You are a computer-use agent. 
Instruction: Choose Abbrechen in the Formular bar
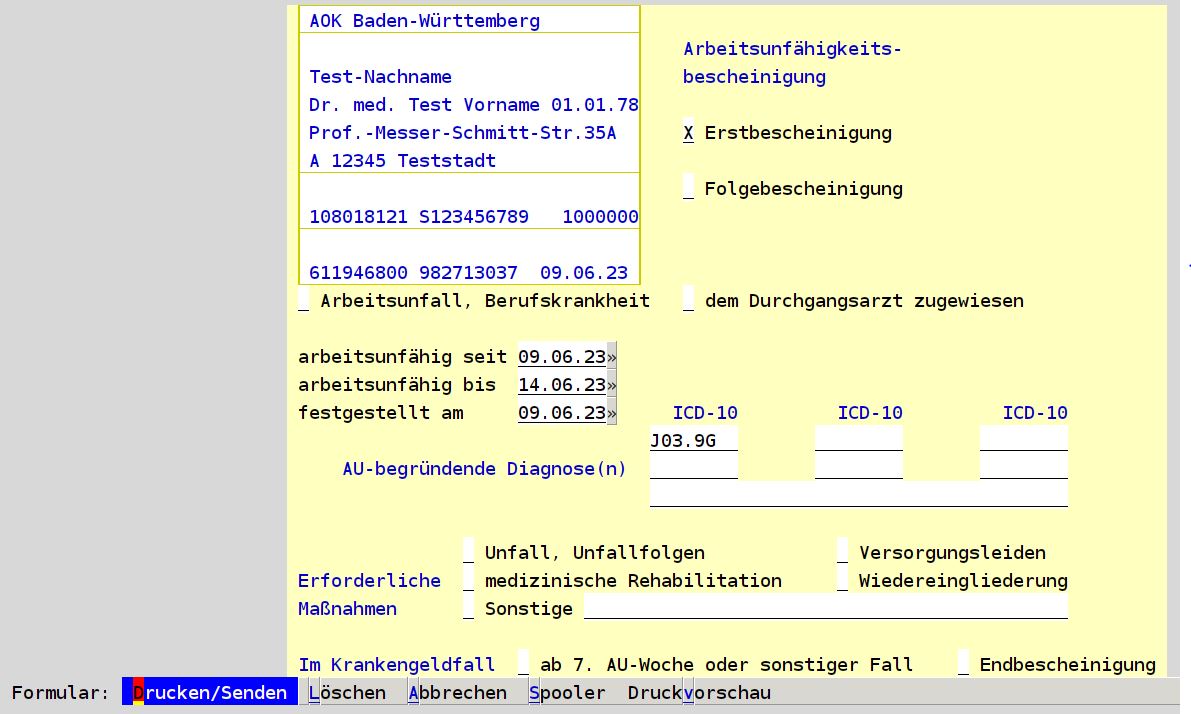pos(457,693)
